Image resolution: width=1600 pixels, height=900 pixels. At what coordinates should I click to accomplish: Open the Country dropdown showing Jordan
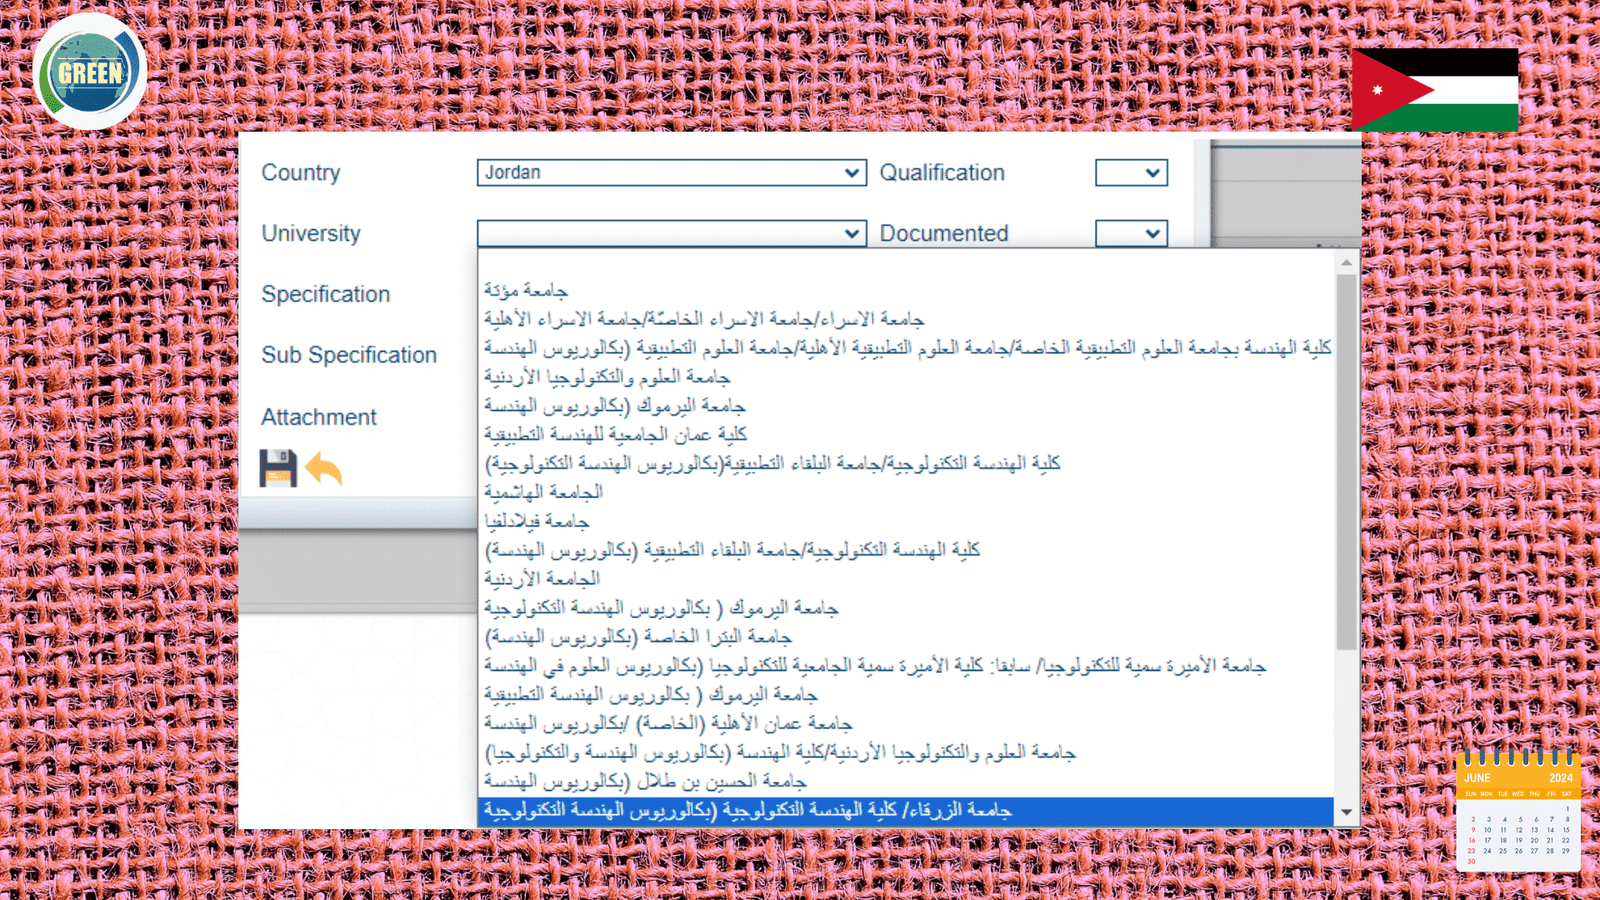pyautogui.click(x=671, y=173)
